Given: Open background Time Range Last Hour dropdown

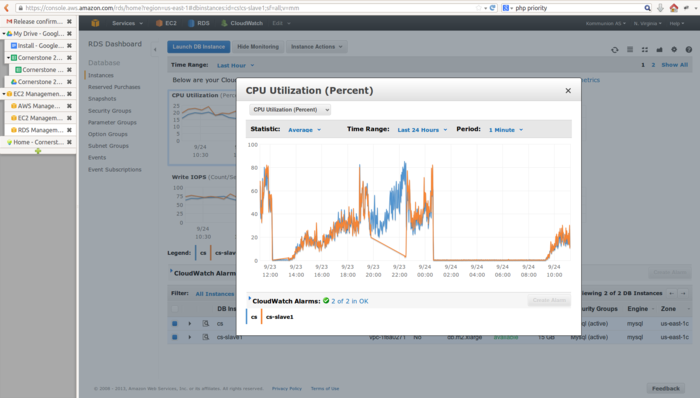Looking at the screenshot, I should 235,65.
